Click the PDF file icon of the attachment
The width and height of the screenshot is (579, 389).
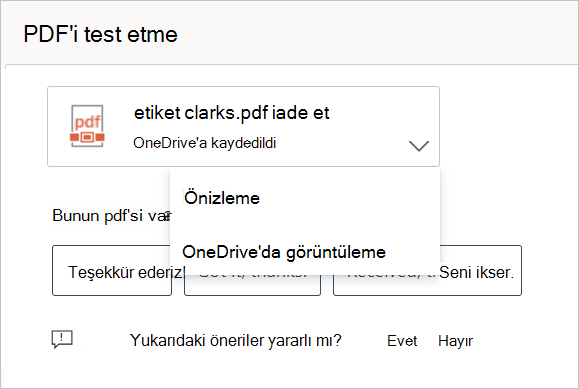tap(87, 126)
